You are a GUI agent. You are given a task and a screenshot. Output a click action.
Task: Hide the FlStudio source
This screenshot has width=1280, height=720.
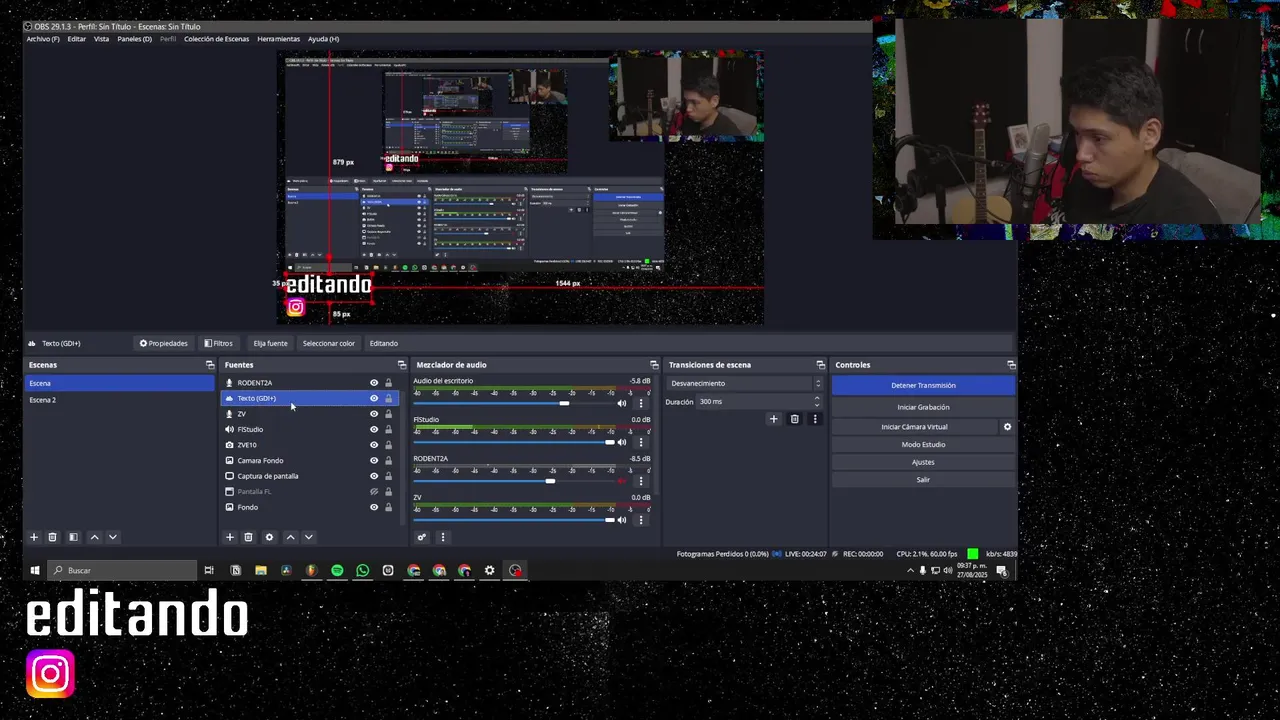(374, 429)
